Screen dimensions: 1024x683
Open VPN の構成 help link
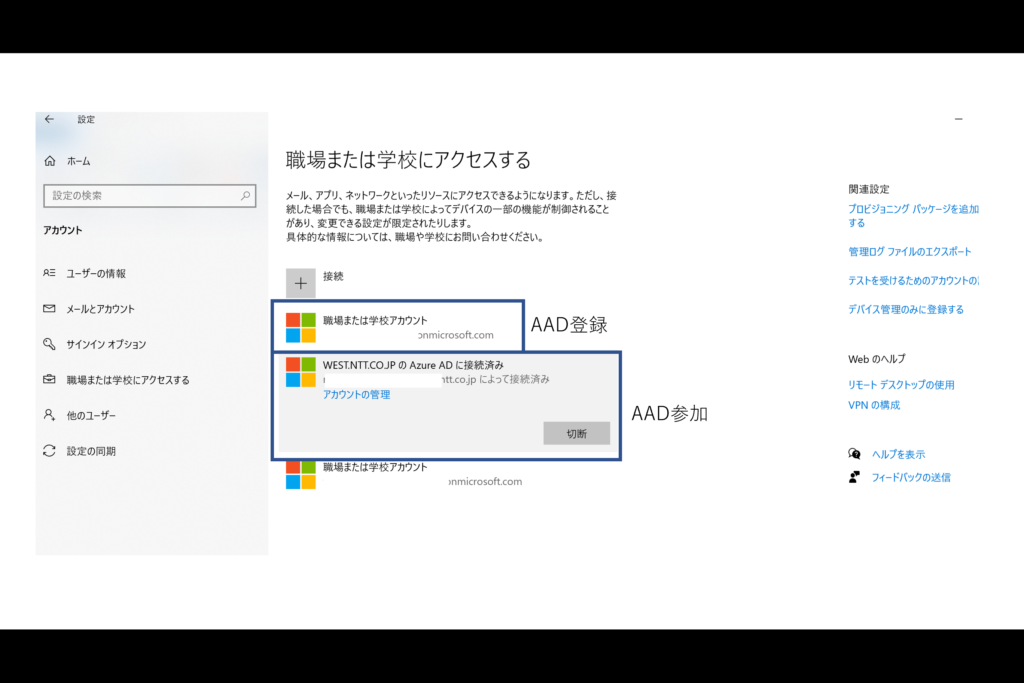point(874,405)
